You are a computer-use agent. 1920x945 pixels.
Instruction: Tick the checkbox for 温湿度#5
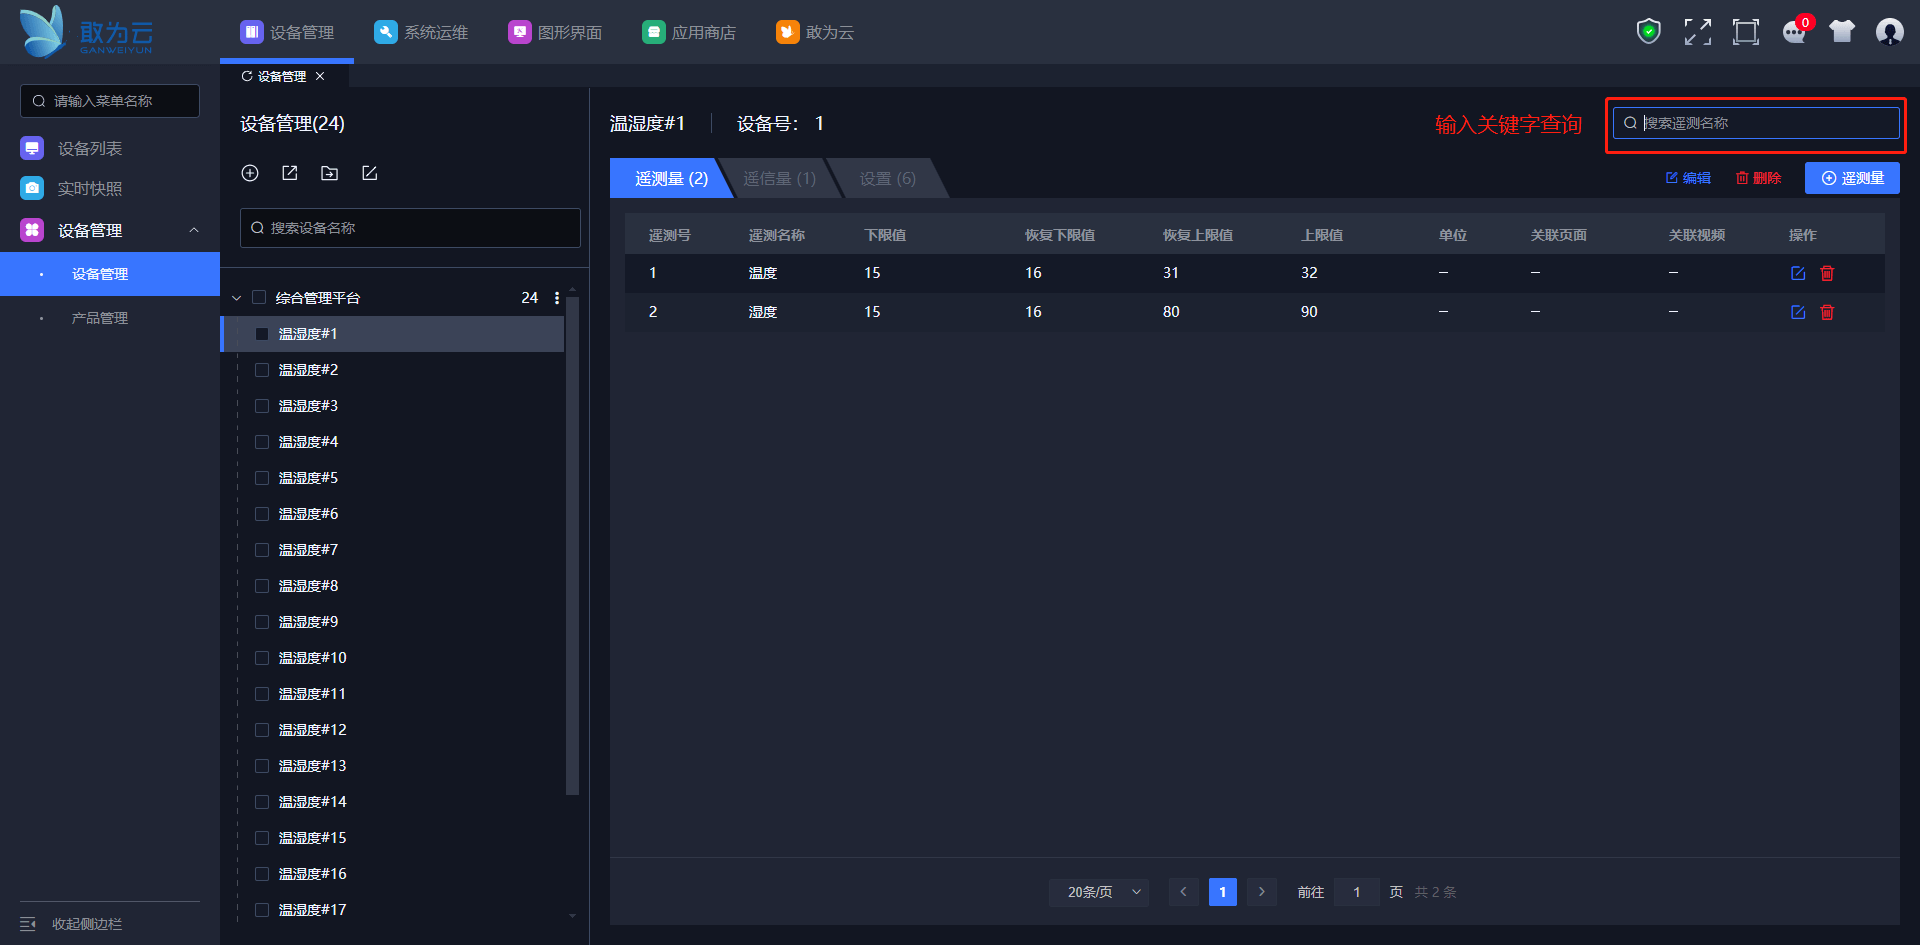(x=262, y=478)
